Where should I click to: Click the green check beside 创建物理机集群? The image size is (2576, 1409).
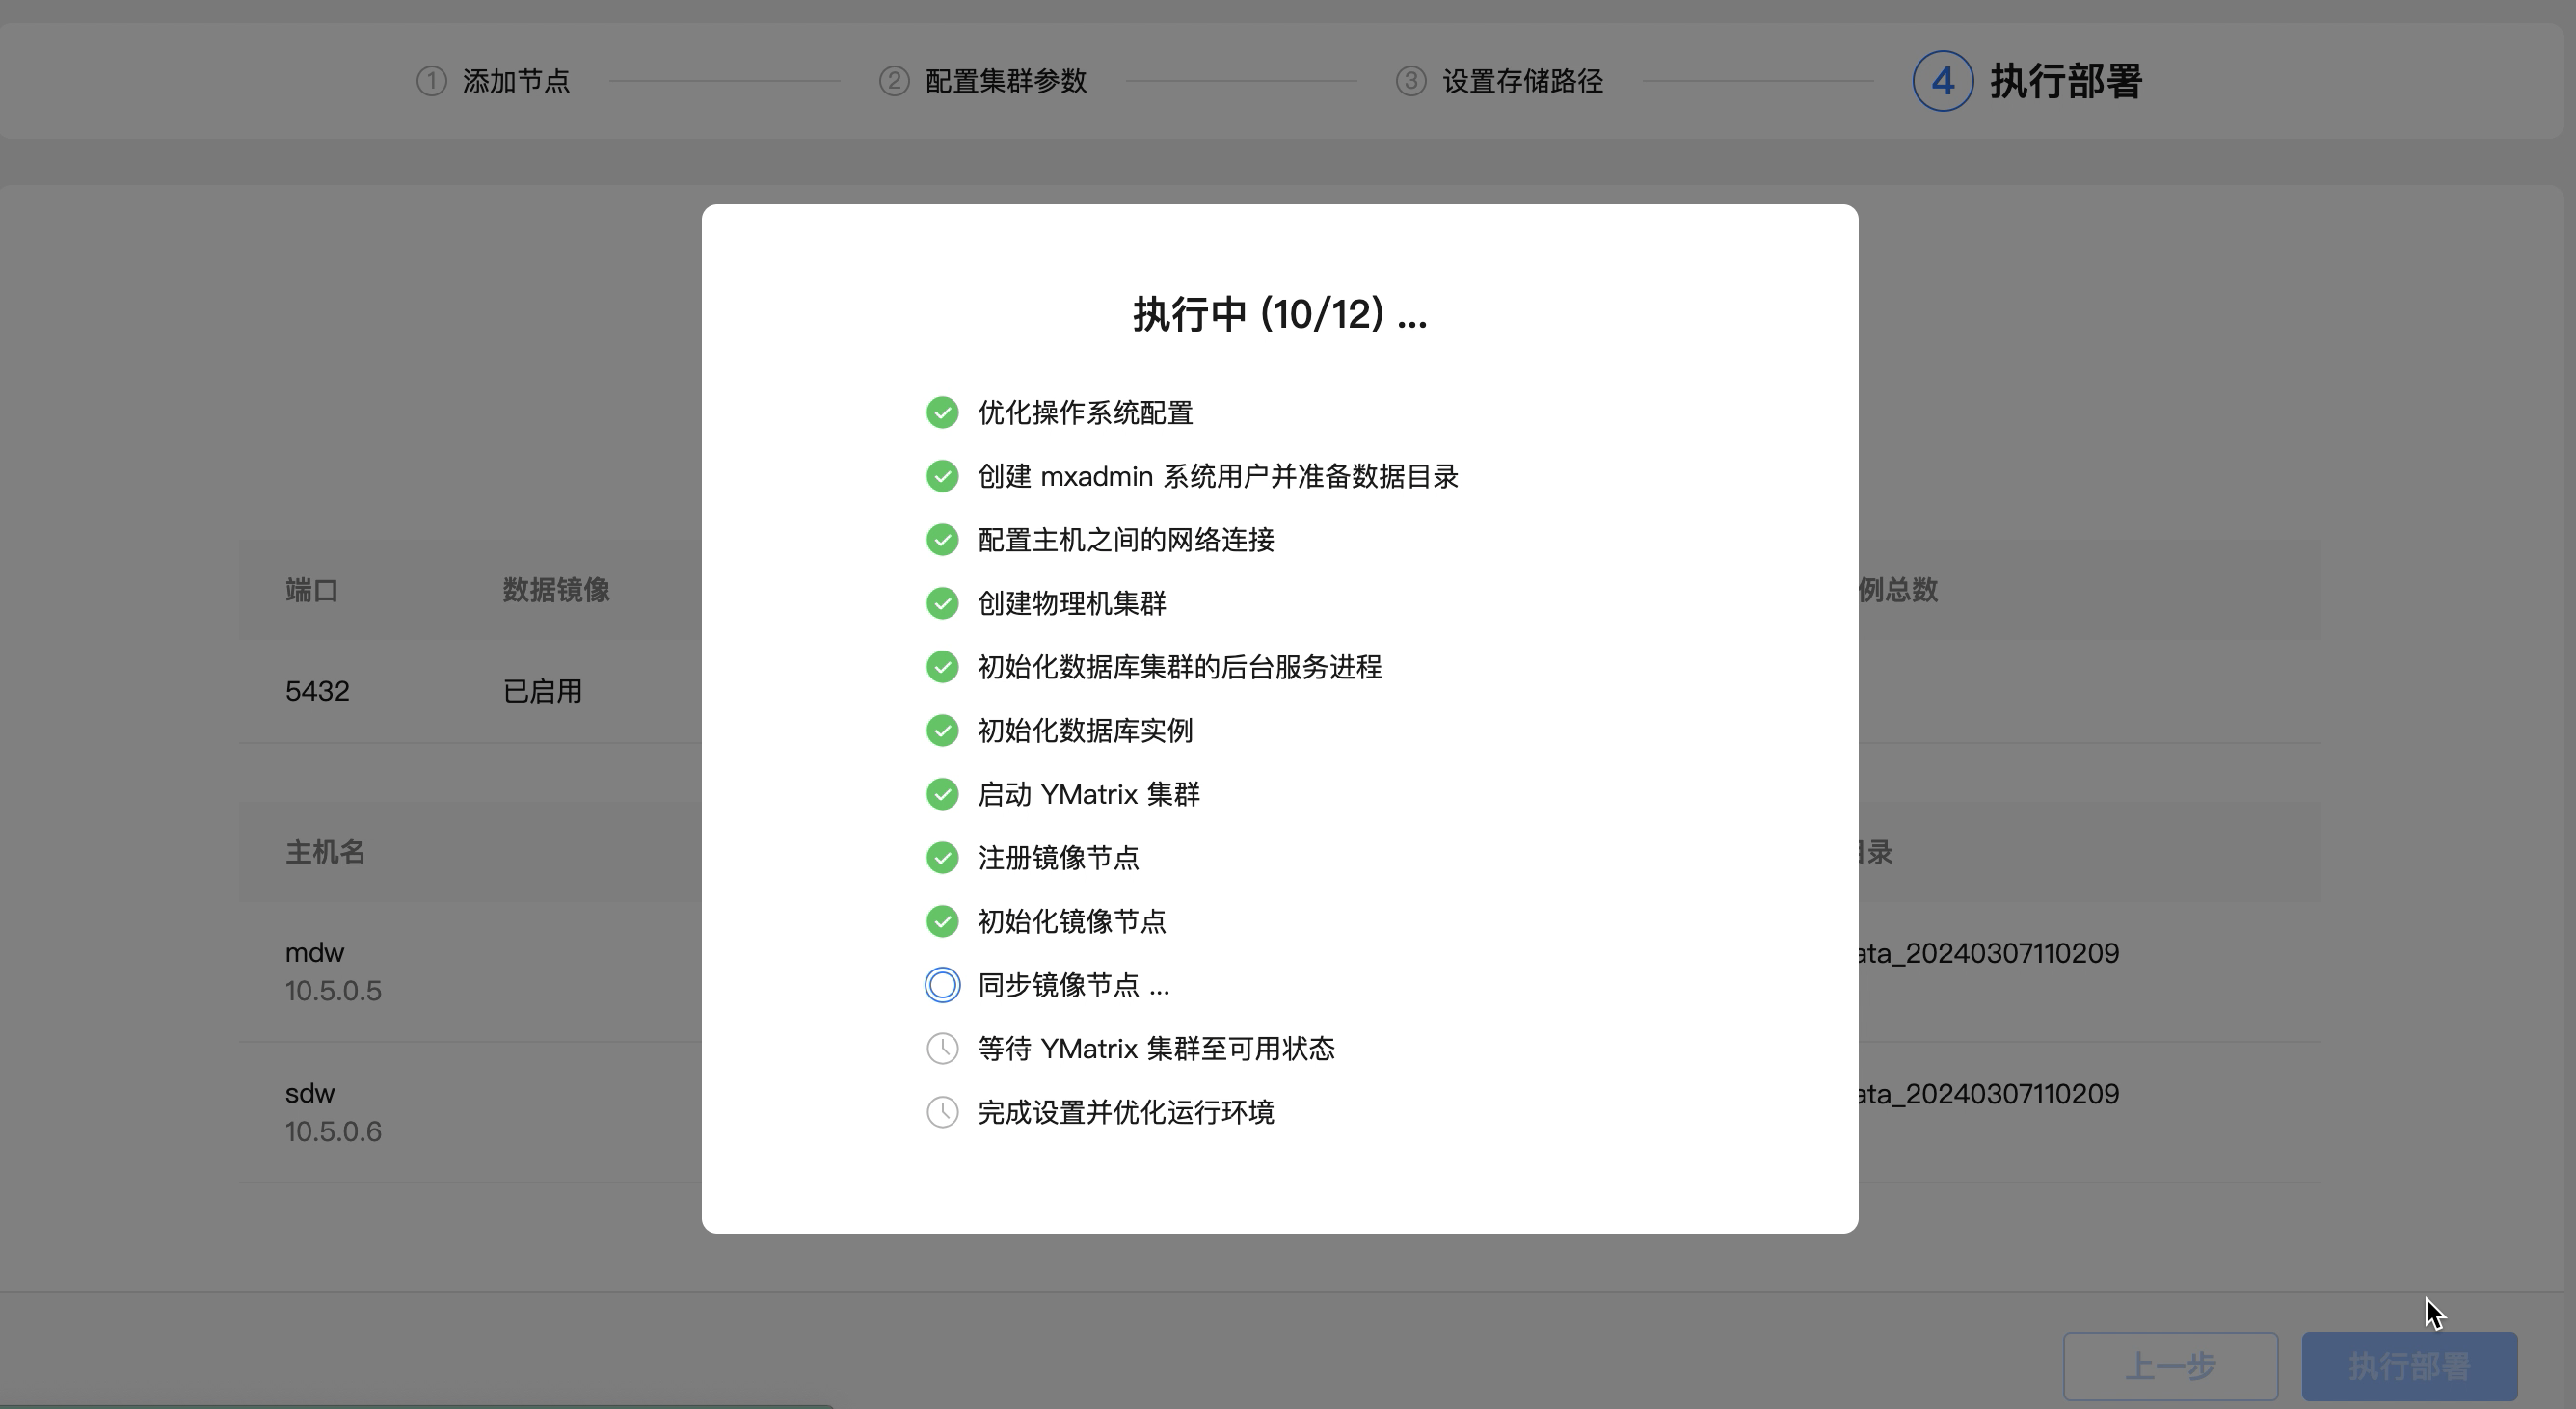[942, 603]
